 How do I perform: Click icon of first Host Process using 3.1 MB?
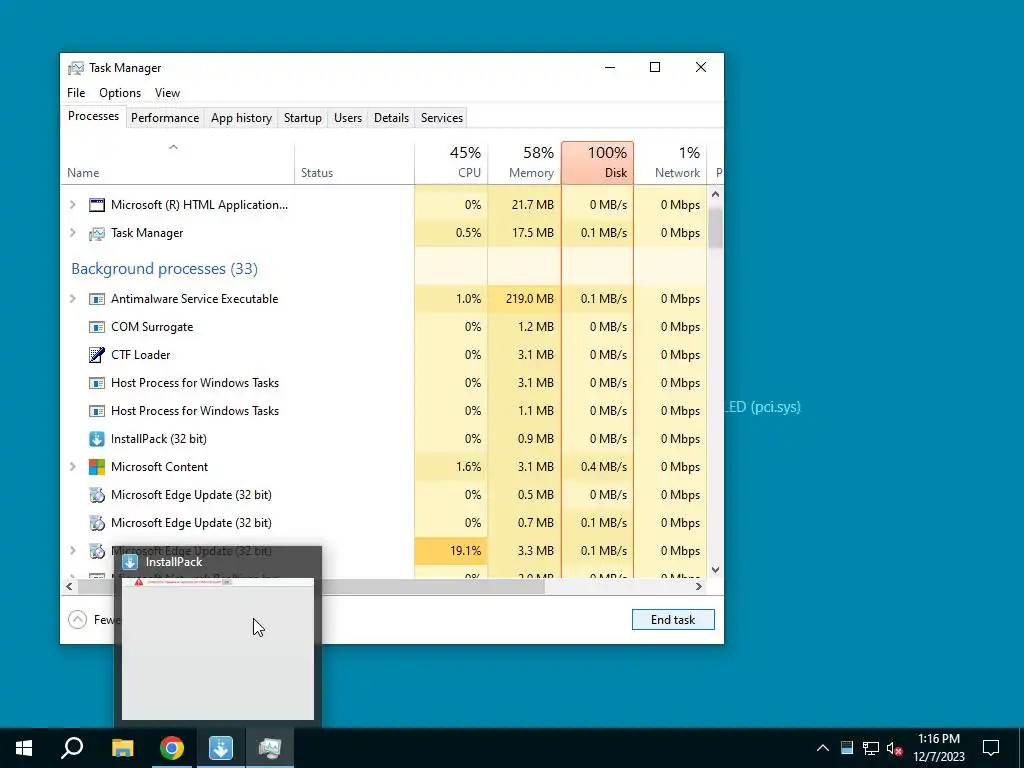click(x=97, y=383)
